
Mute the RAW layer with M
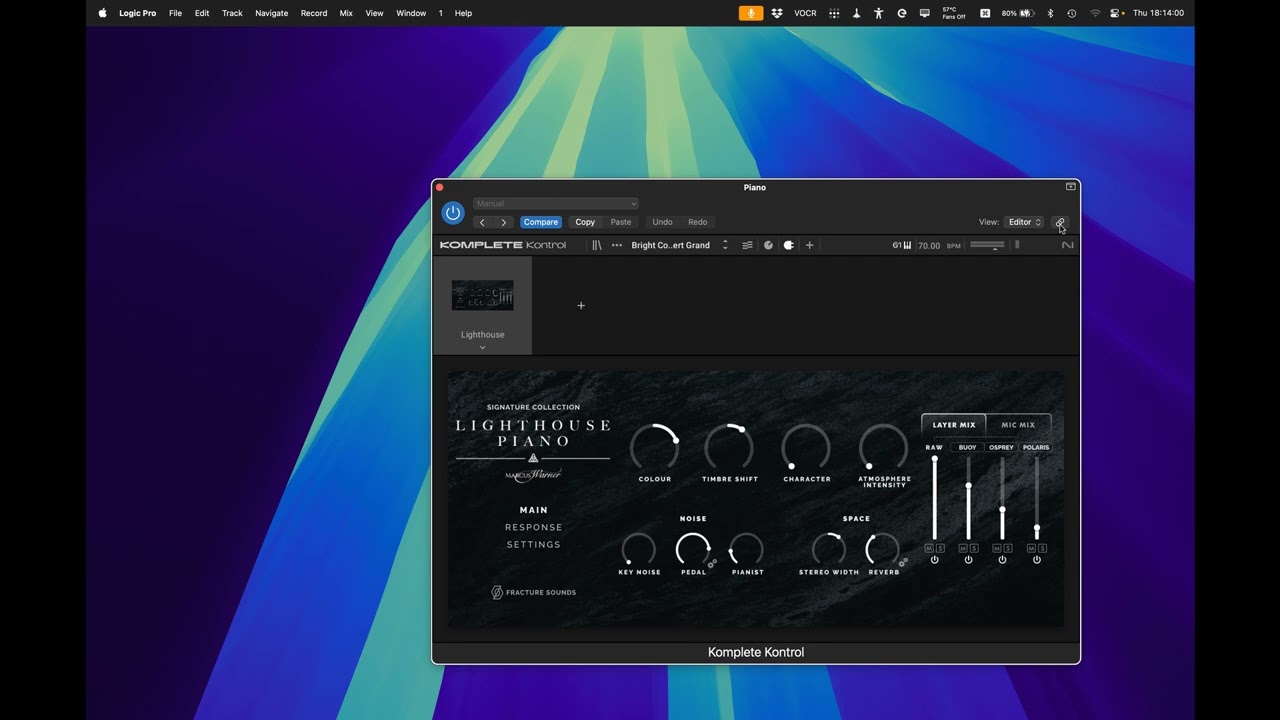click(x=930, y=548)
